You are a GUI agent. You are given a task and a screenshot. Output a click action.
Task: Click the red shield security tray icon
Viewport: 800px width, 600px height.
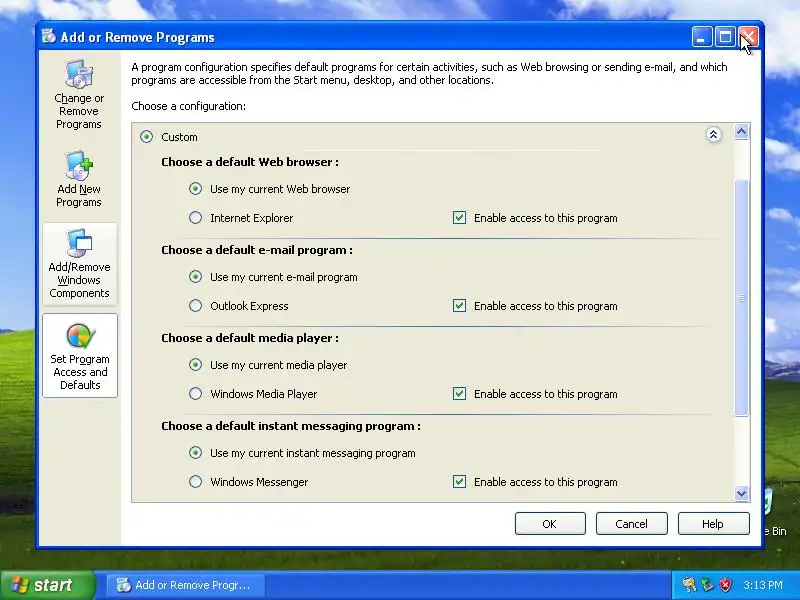pos(726,585)
